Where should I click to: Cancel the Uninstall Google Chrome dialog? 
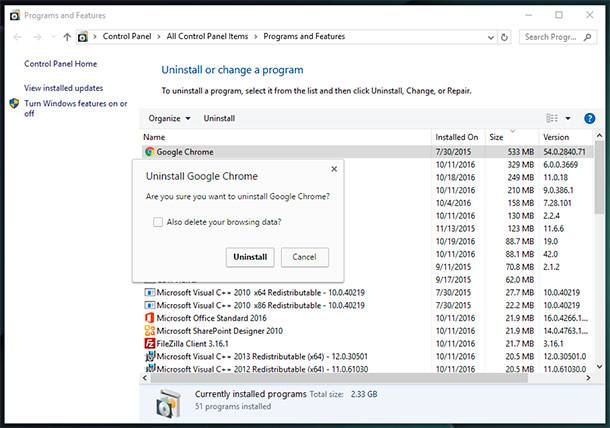(x=305, y=257)
